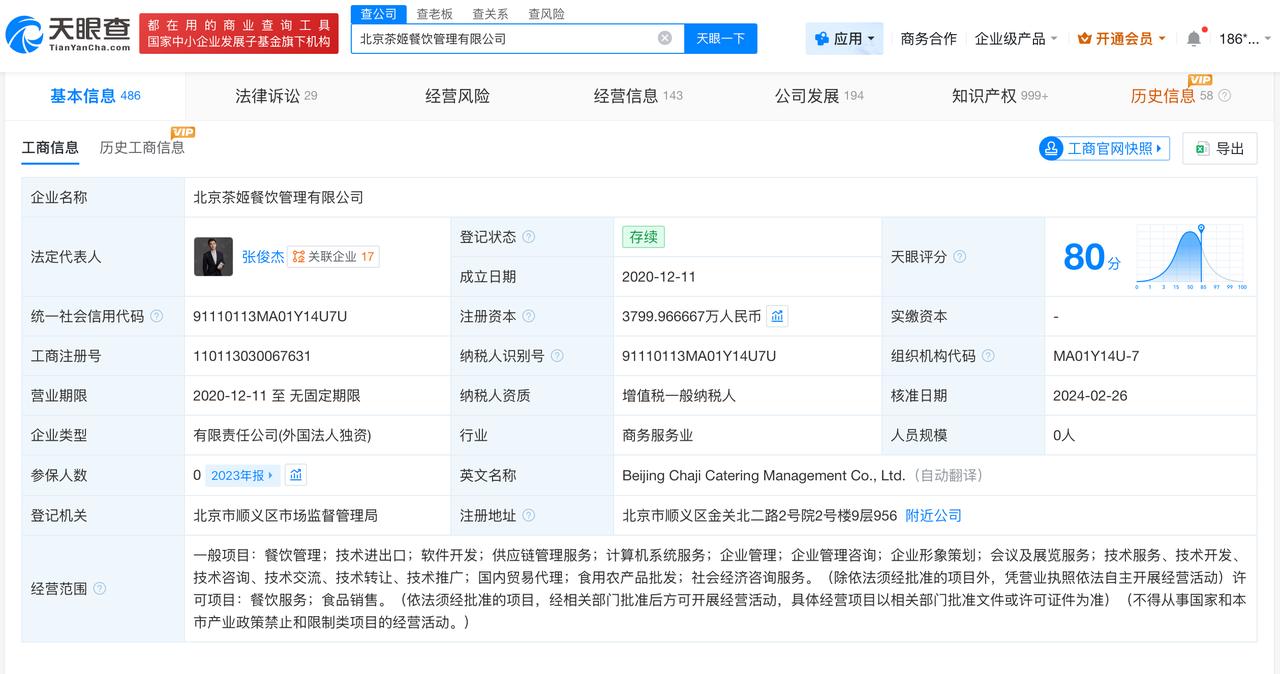Click the stamp icon on 工商官网快照 button

(x=1050, y=148)
